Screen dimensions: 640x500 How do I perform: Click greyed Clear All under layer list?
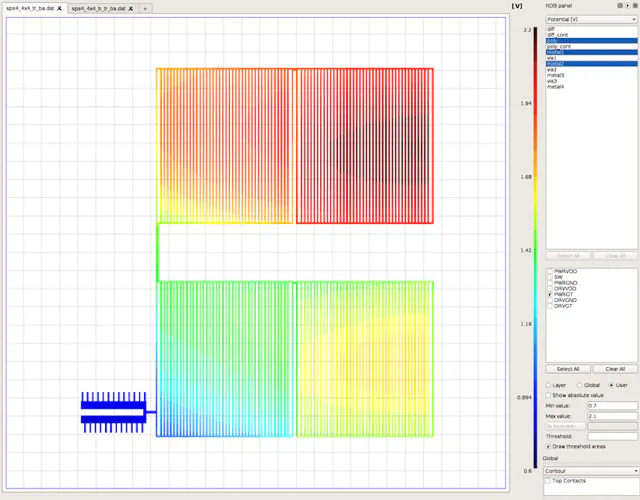615,256
